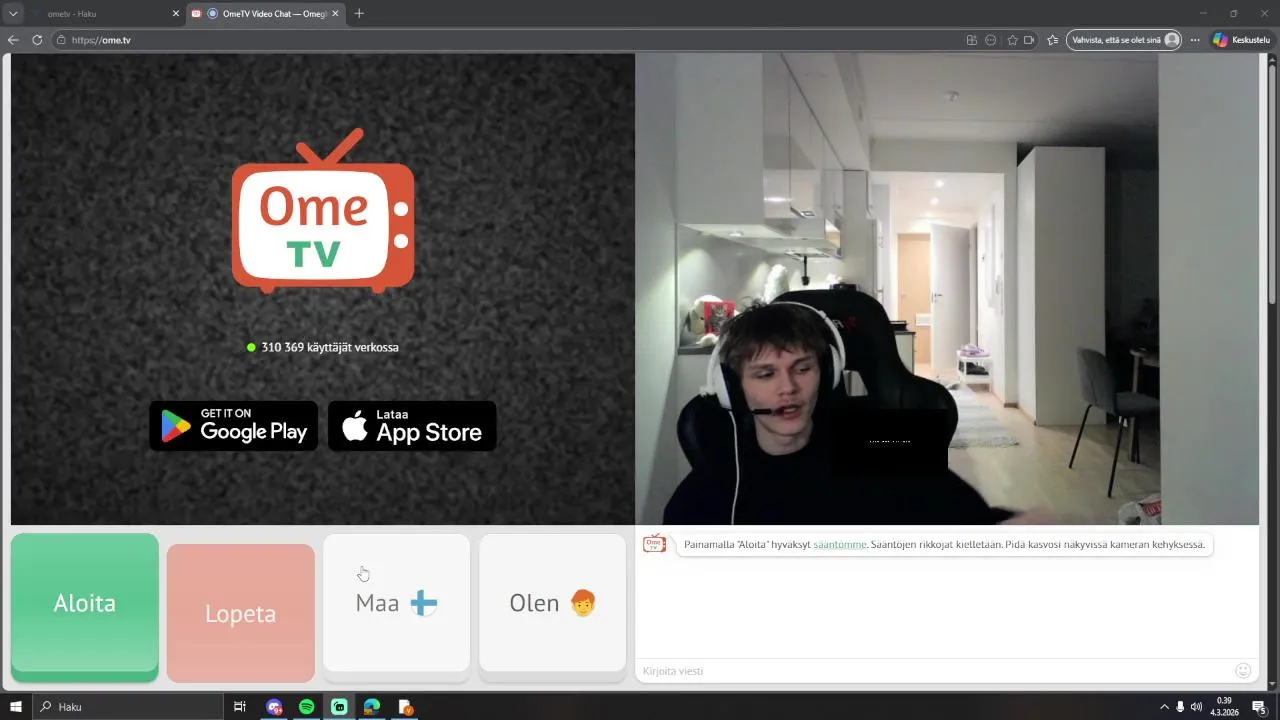Open the notification center icon

[x=1259, y=707]
